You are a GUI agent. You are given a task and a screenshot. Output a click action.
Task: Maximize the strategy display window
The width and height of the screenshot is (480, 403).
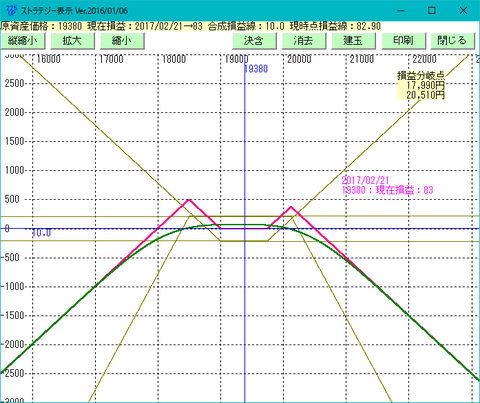point(432,11)
